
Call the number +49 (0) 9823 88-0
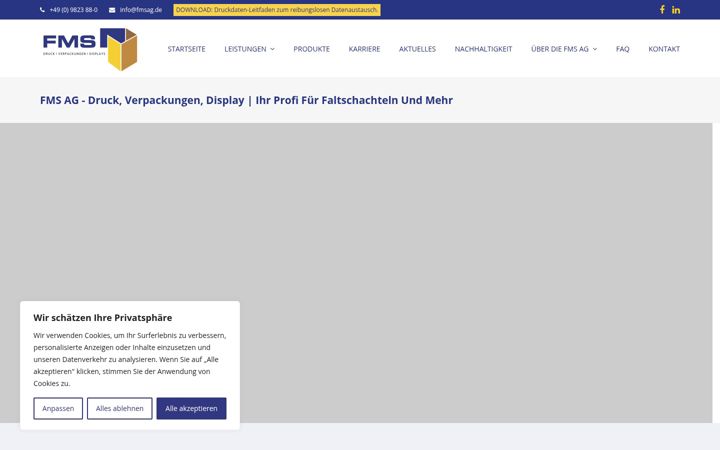pos(73,10)
